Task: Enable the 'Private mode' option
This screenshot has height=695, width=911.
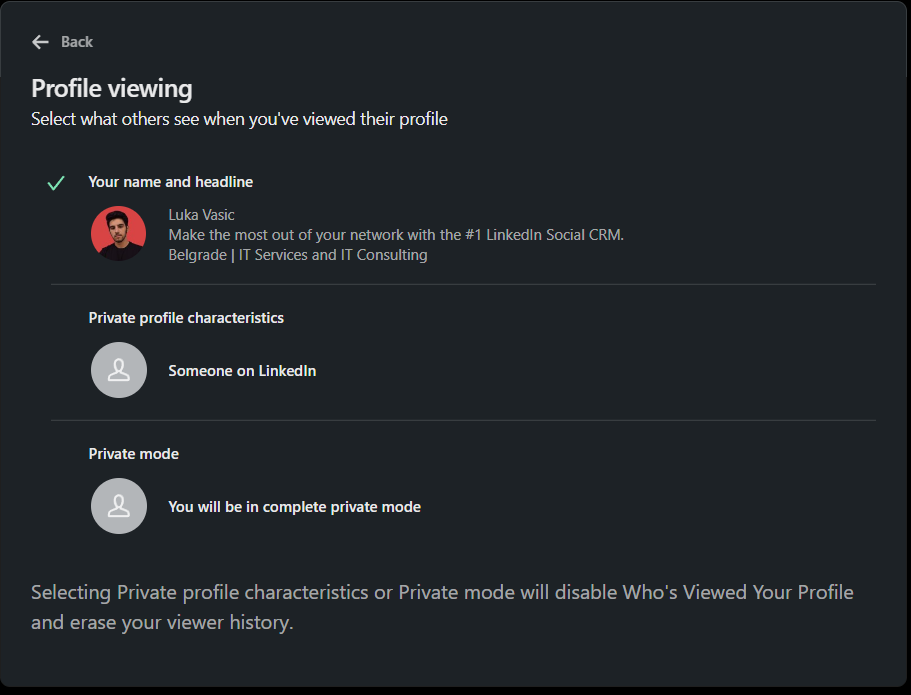Action: pos(133,454)
